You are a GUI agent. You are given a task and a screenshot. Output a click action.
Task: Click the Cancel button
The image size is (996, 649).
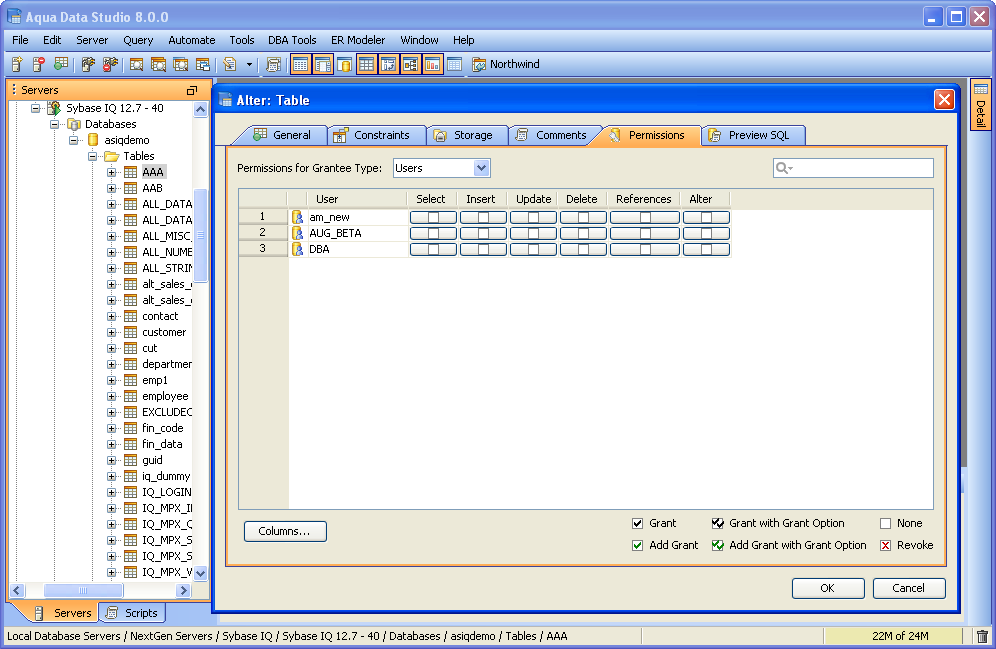pos(909,588)
